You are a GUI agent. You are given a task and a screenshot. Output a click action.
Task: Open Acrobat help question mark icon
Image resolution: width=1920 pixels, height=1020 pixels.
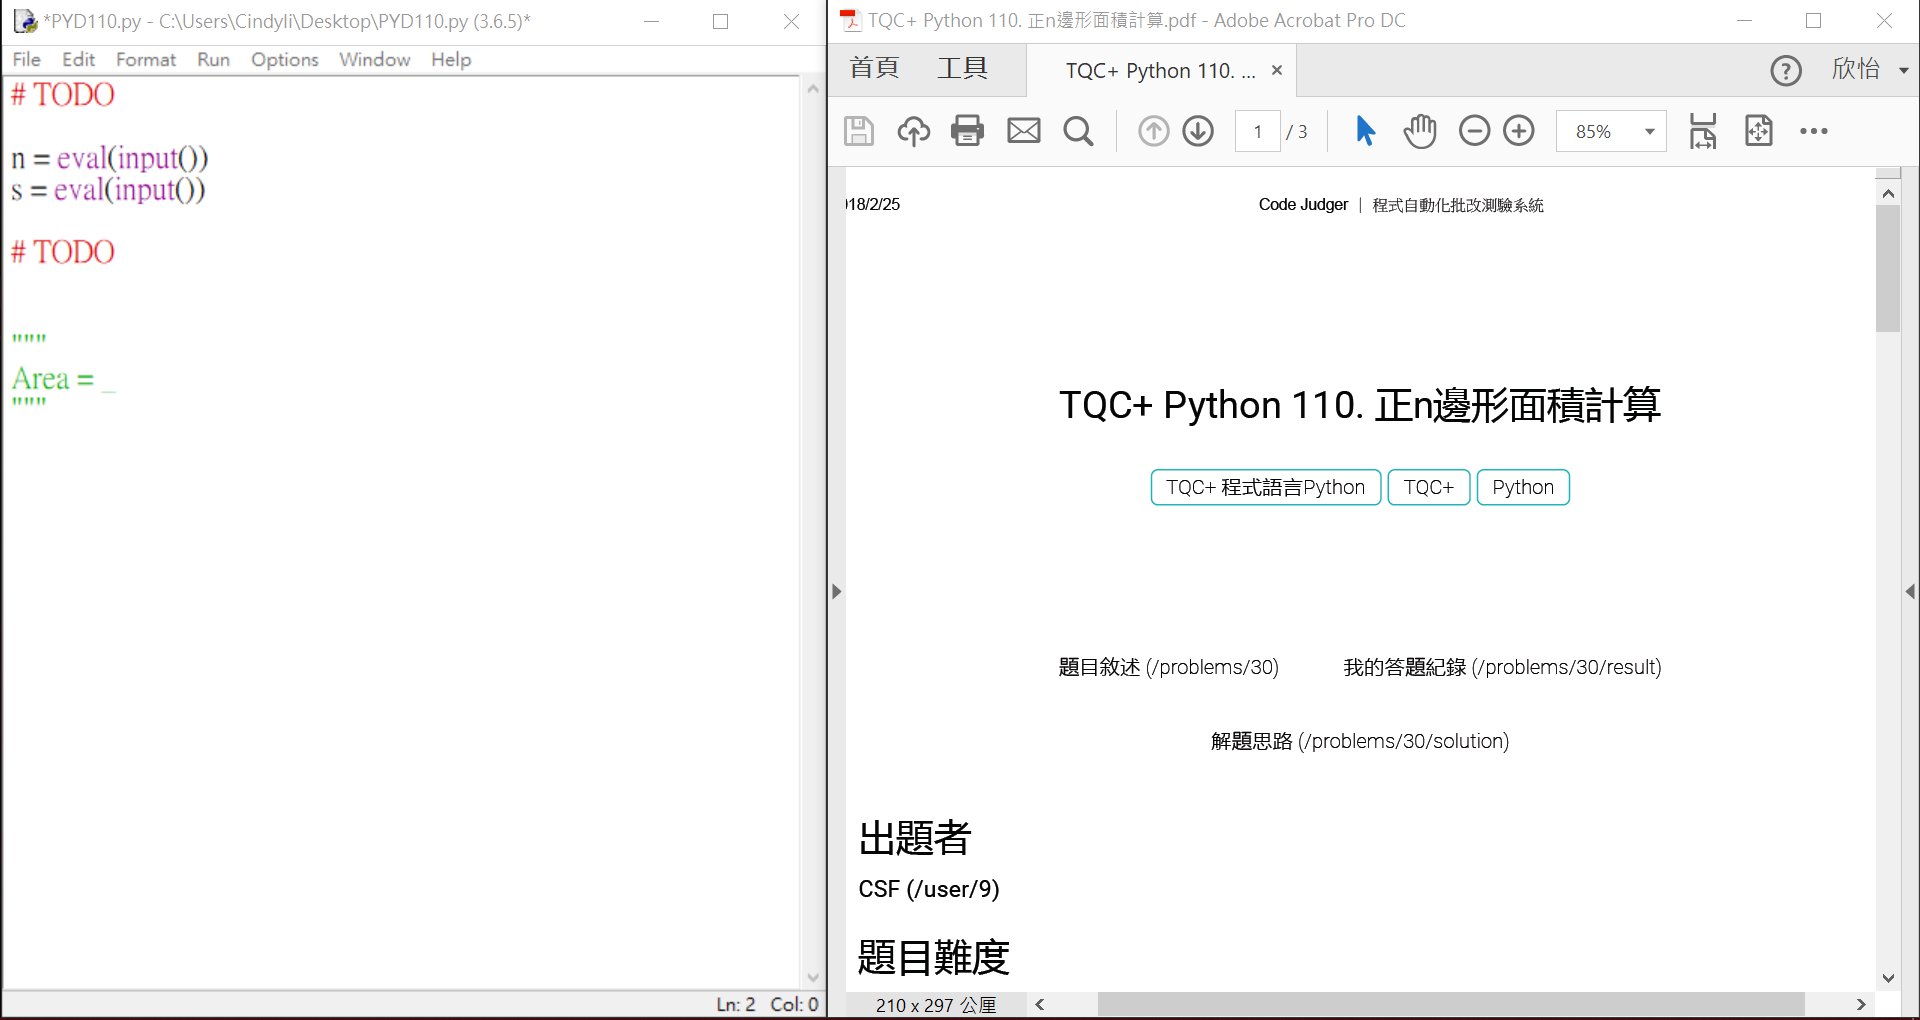coord(1786,71)
